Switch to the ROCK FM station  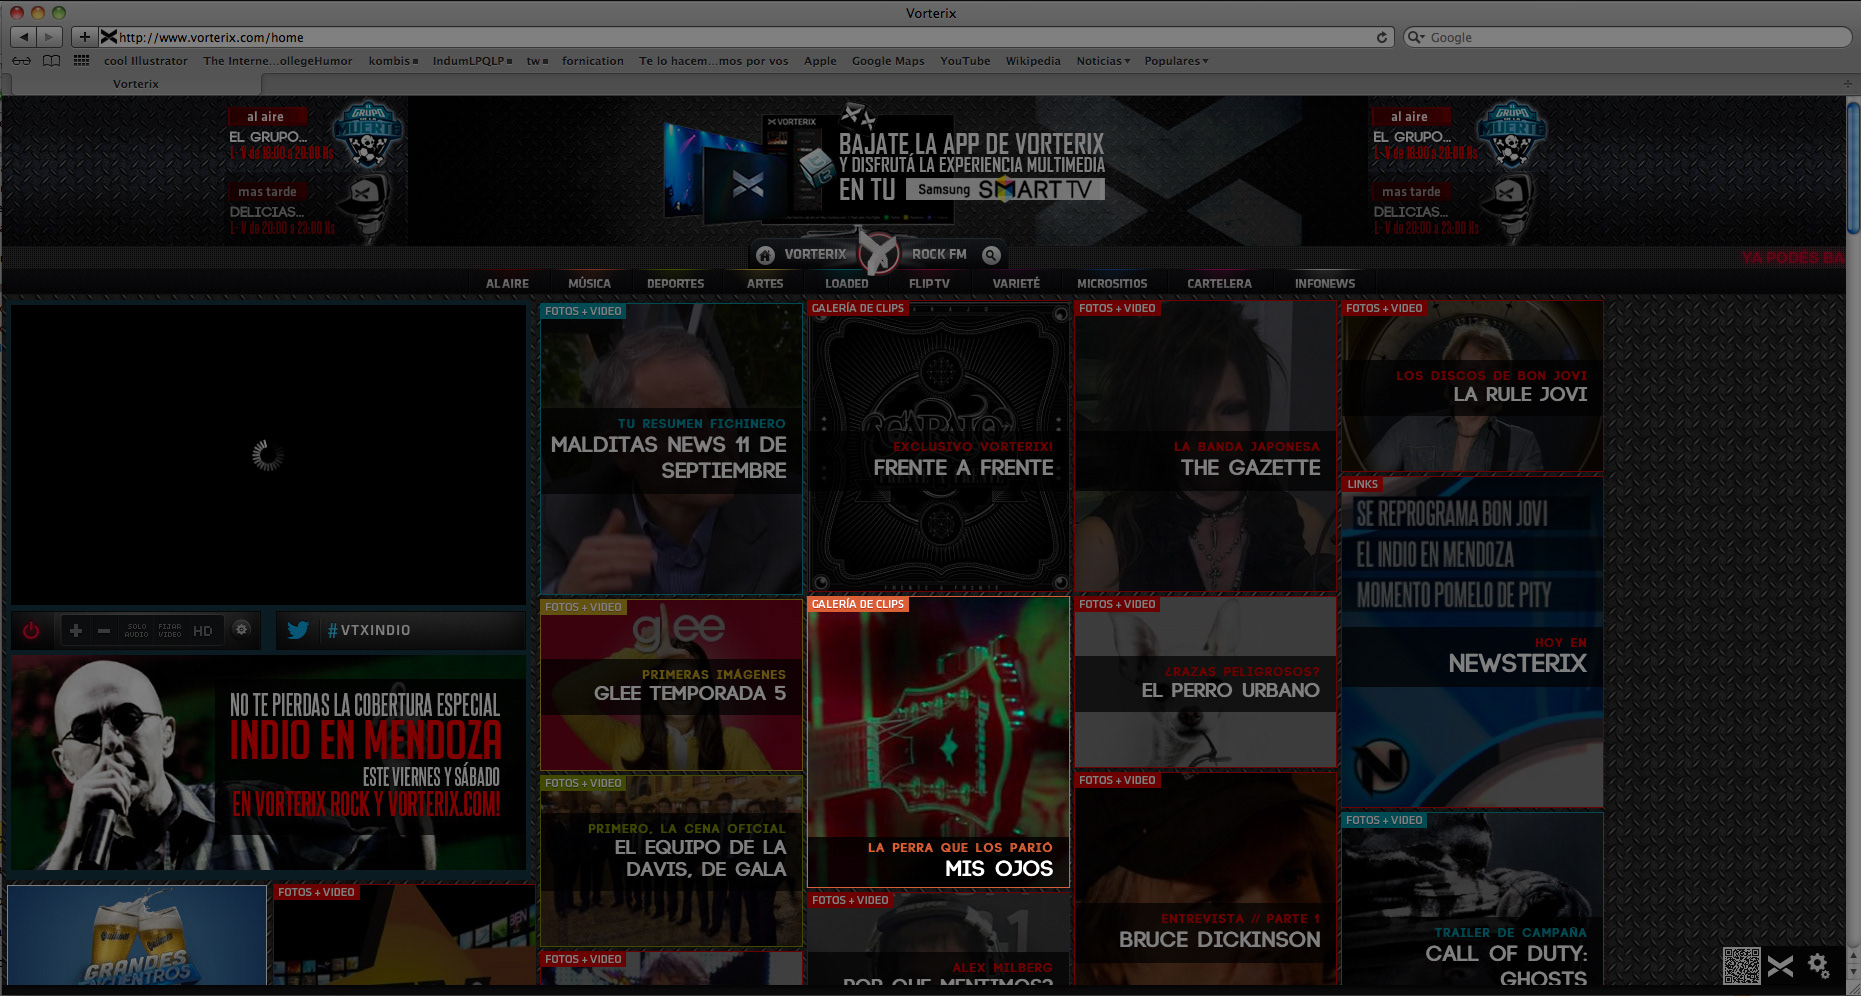tap(939, 255)
